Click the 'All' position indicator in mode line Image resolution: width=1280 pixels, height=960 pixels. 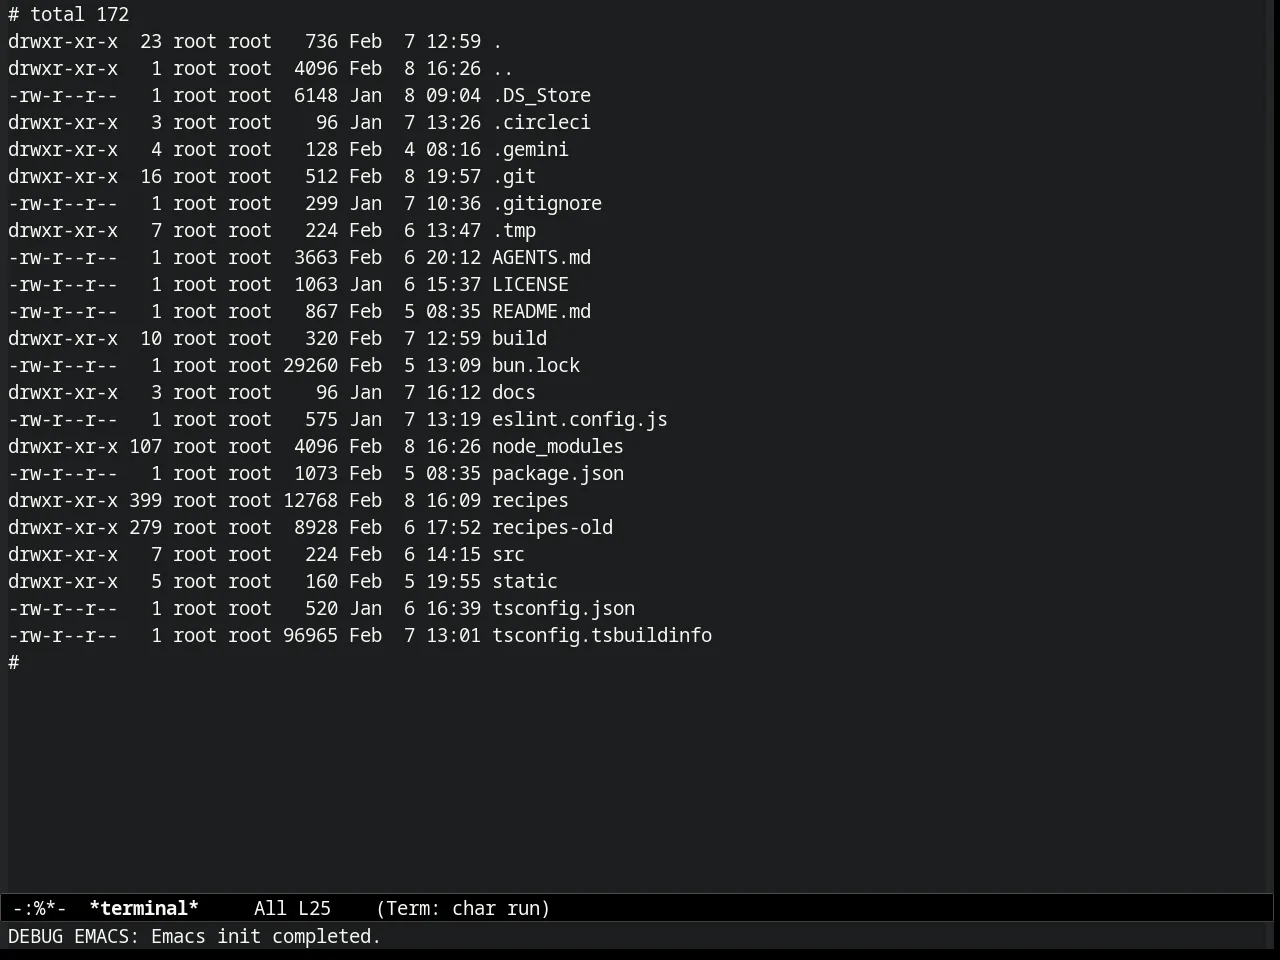(x=270, y=908)
